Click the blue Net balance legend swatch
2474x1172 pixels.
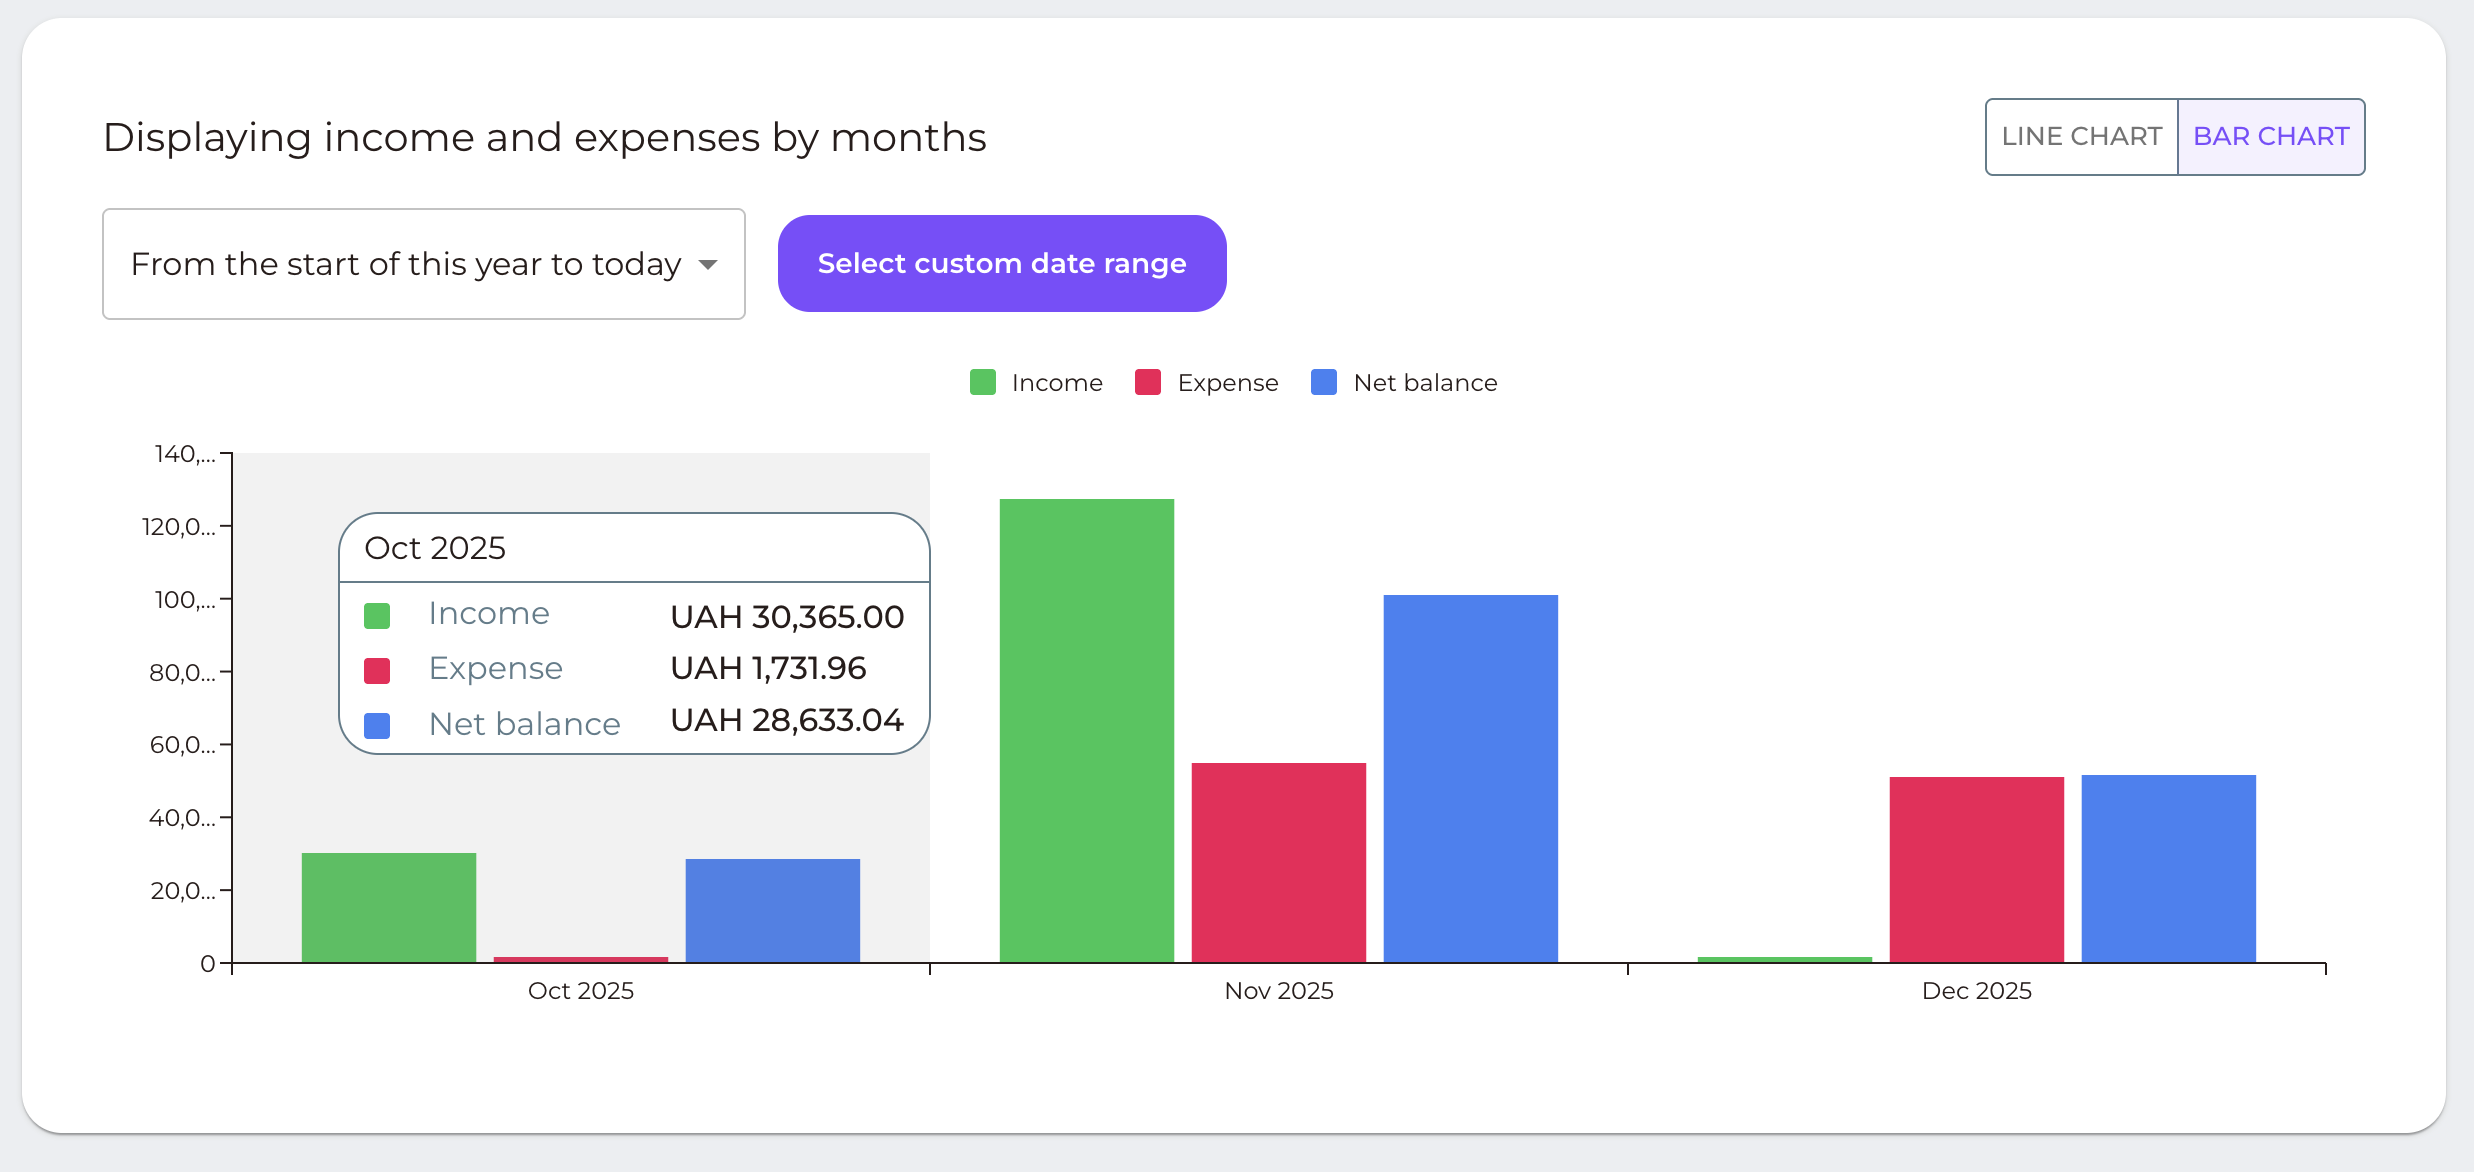click(x=1323, y=382)
